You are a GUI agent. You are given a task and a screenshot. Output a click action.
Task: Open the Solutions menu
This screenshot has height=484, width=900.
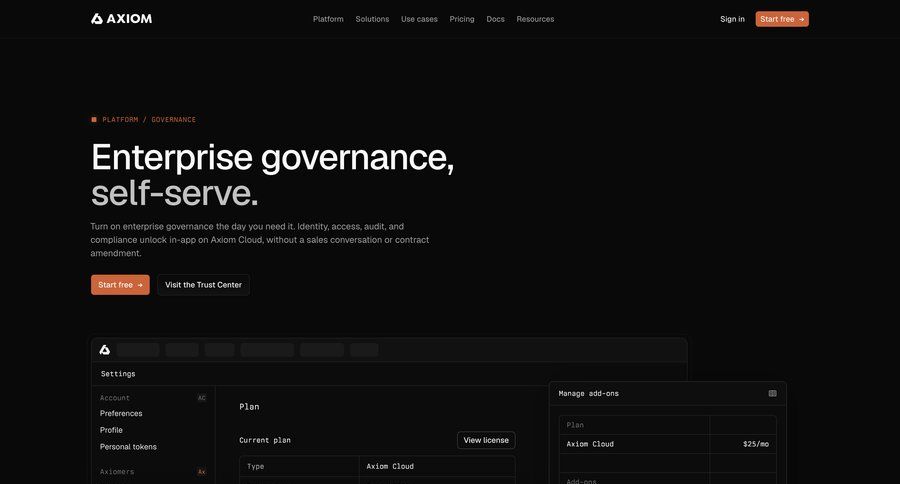pos(372,19)
